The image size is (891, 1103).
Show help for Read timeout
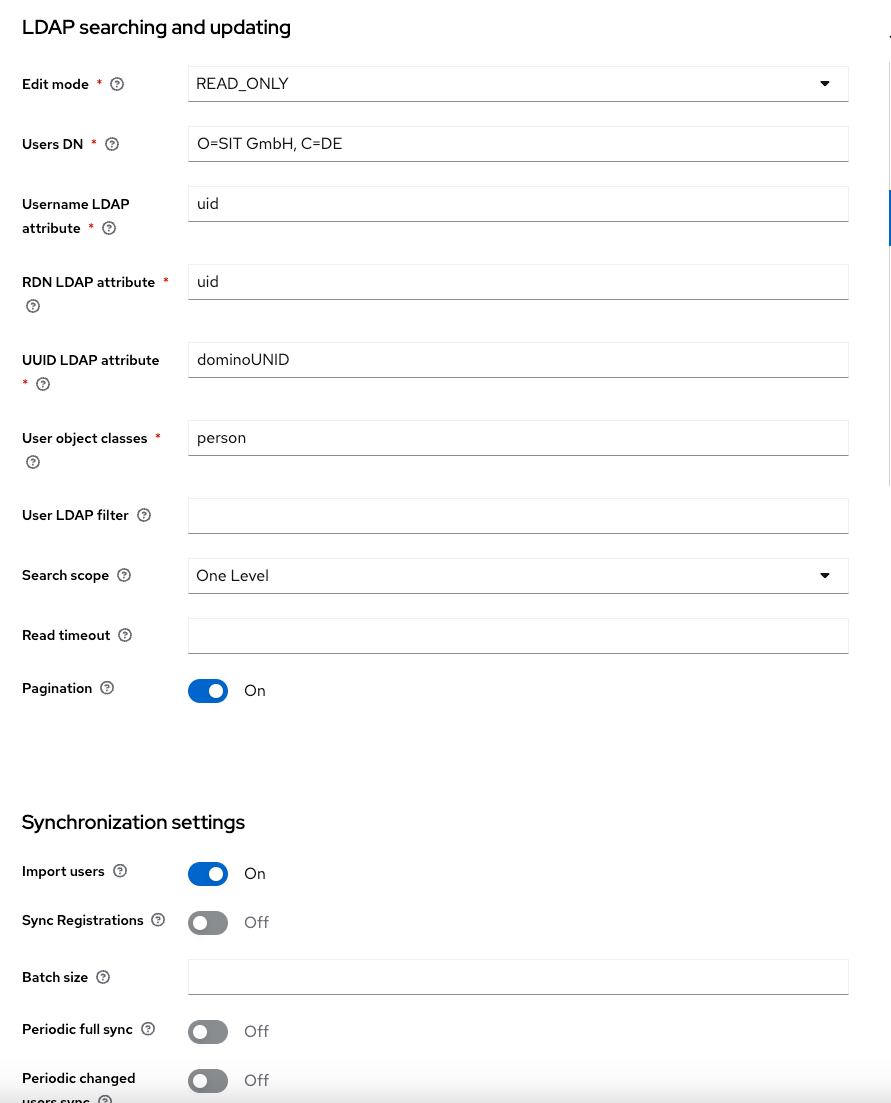tap(125, 636)
